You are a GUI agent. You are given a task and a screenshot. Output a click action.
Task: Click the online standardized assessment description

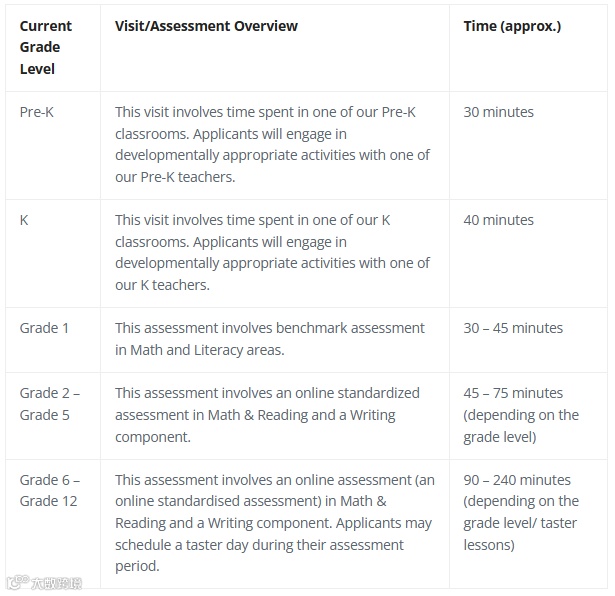point(267,415)
